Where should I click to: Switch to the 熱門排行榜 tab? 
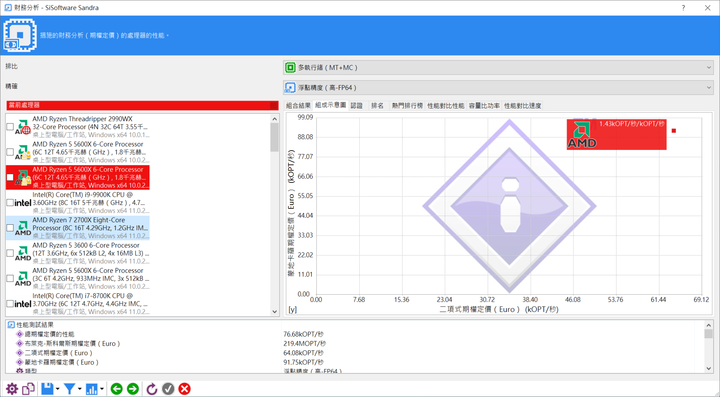click(x=407, y=106)
